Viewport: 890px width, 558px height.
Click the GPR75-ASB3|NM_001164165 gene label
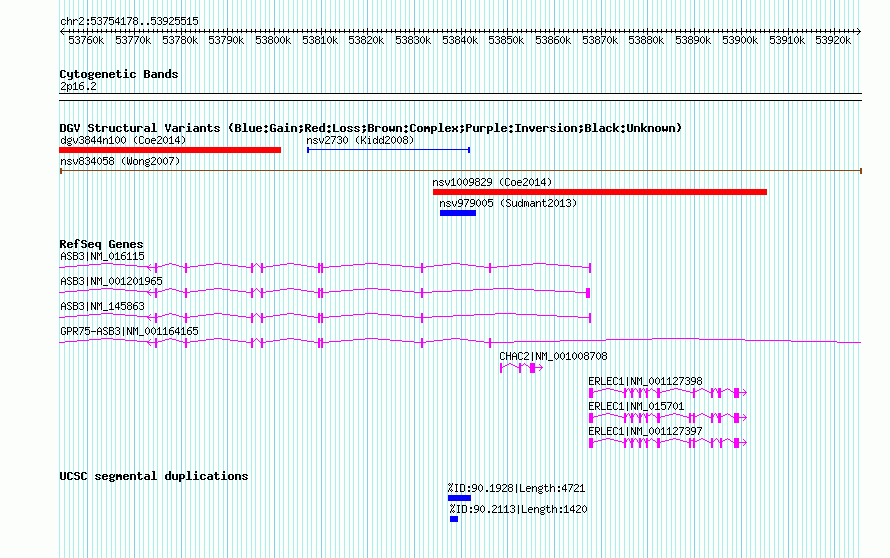click(129, 332)
